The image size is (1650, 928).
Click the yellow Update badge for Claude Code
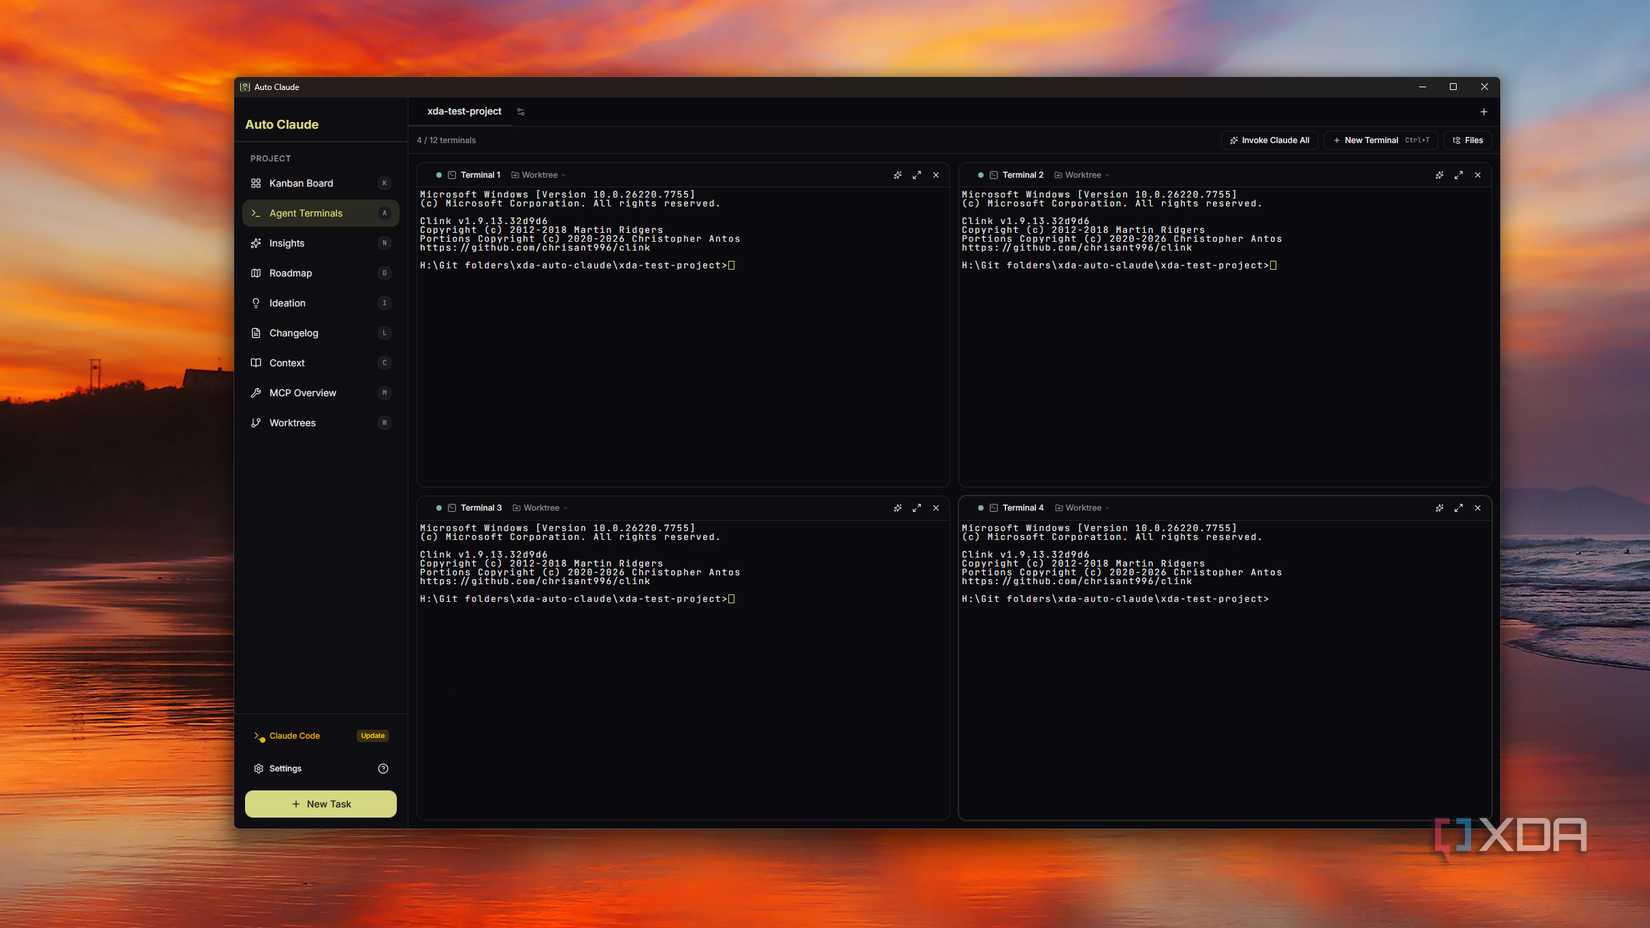372,735
